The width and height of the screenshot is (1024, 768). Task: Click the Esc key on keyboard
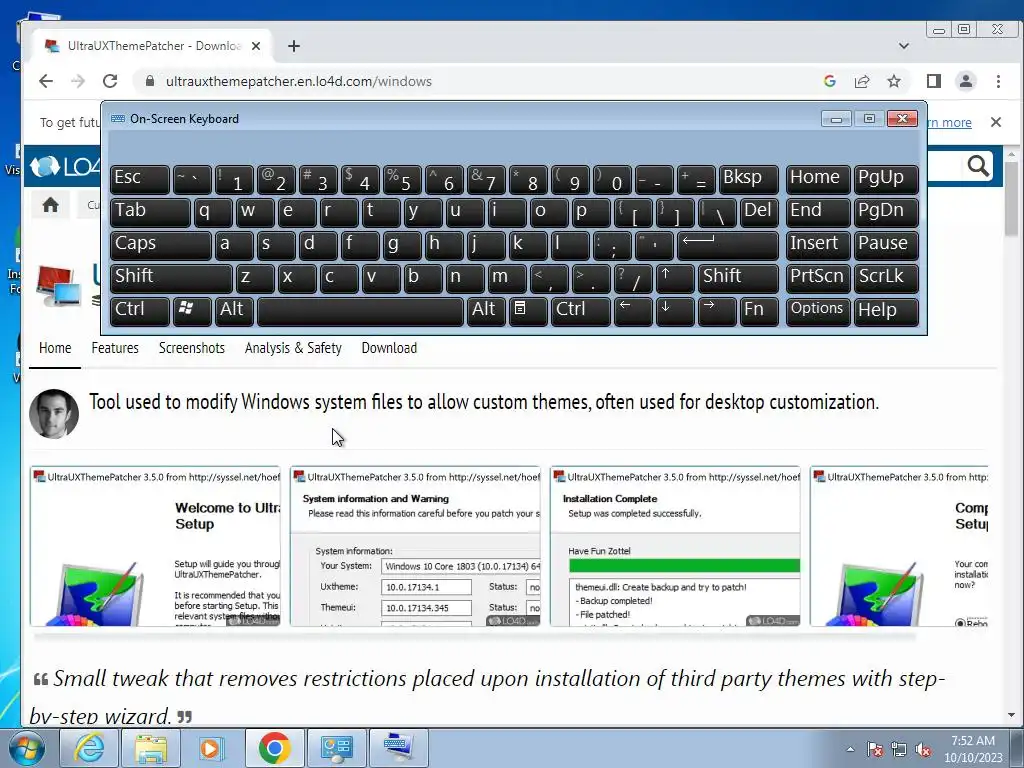pos(140,179)
